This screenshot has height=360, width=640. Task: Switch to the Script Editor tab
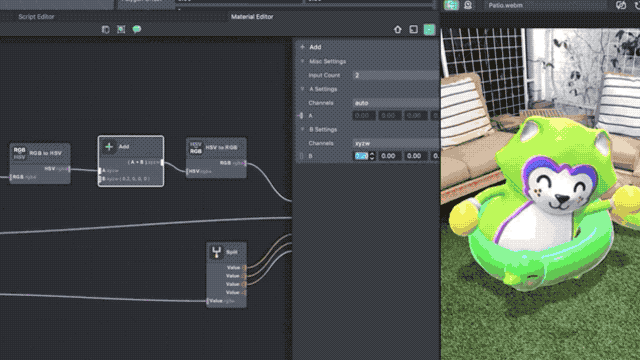(36, 17)
